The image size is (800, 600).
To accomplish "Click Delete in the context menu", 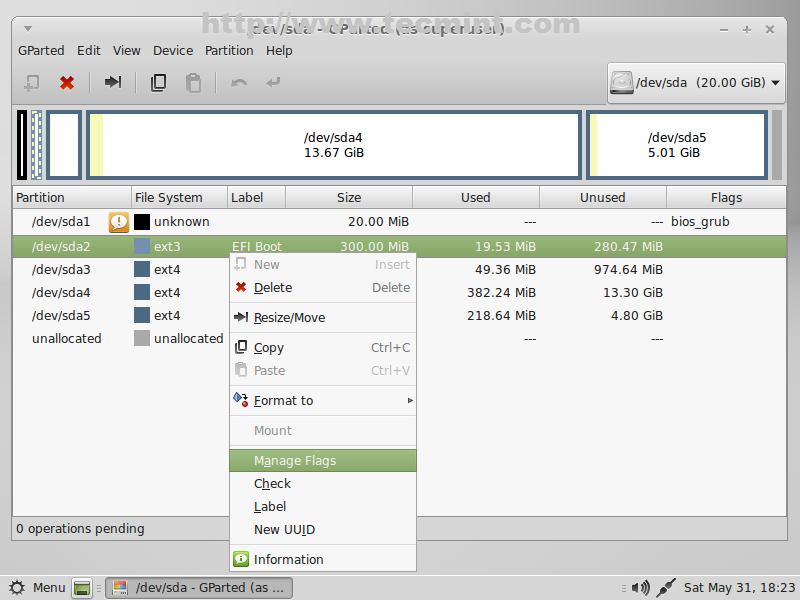I will coord(323,287).
